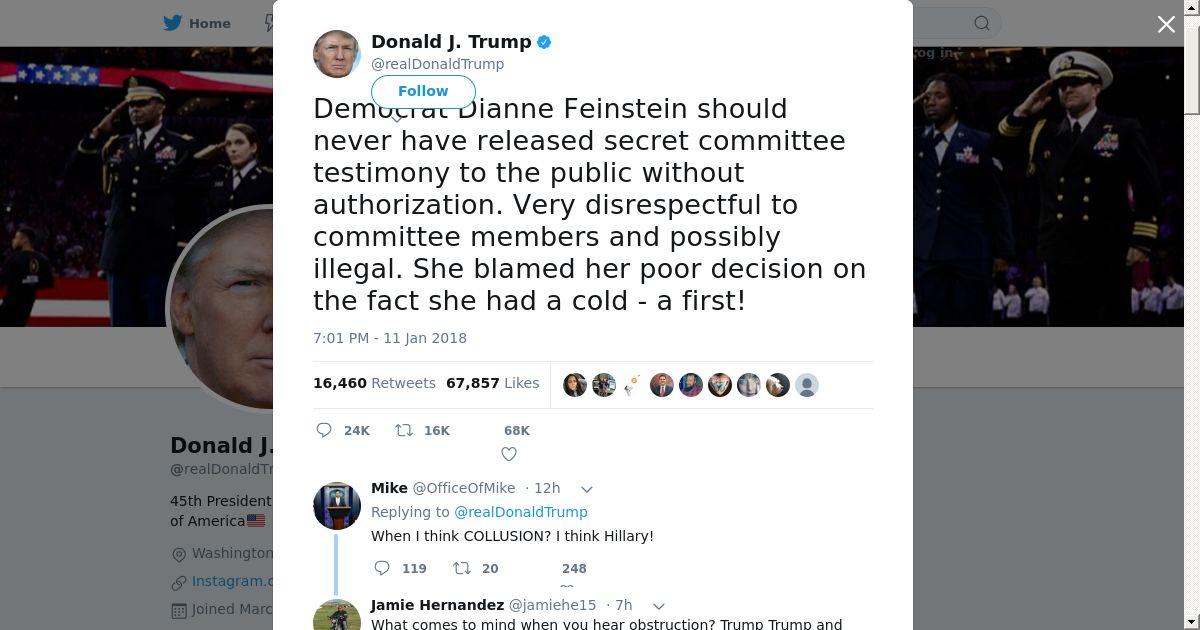Open the 16,460 Retweets list
This screenshot has height=630, width=1200.
[374, 383]
